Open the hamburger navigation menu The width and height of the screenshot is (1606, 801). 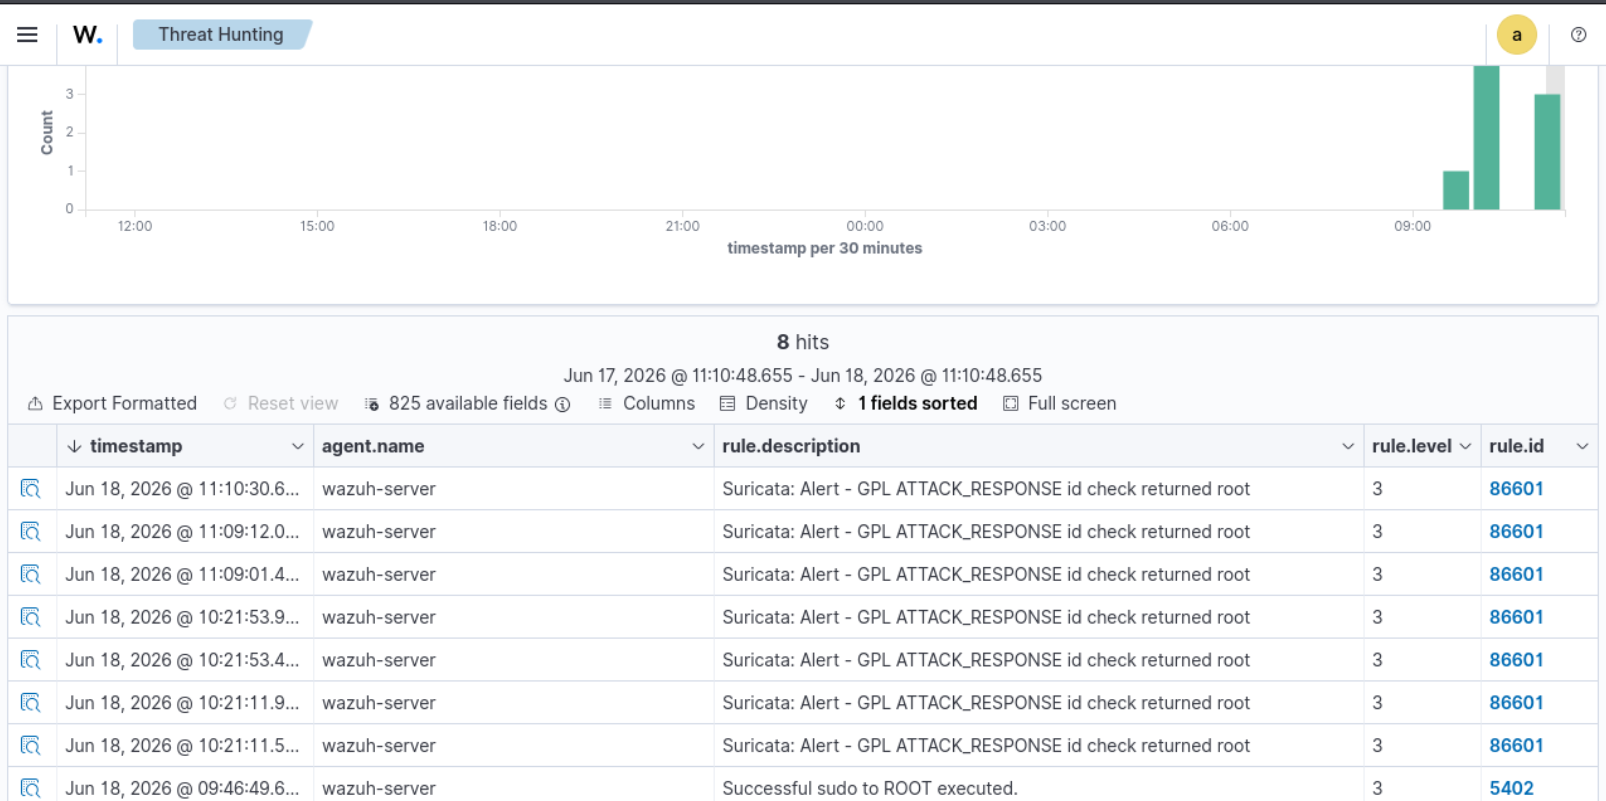(x=27, y=35)
